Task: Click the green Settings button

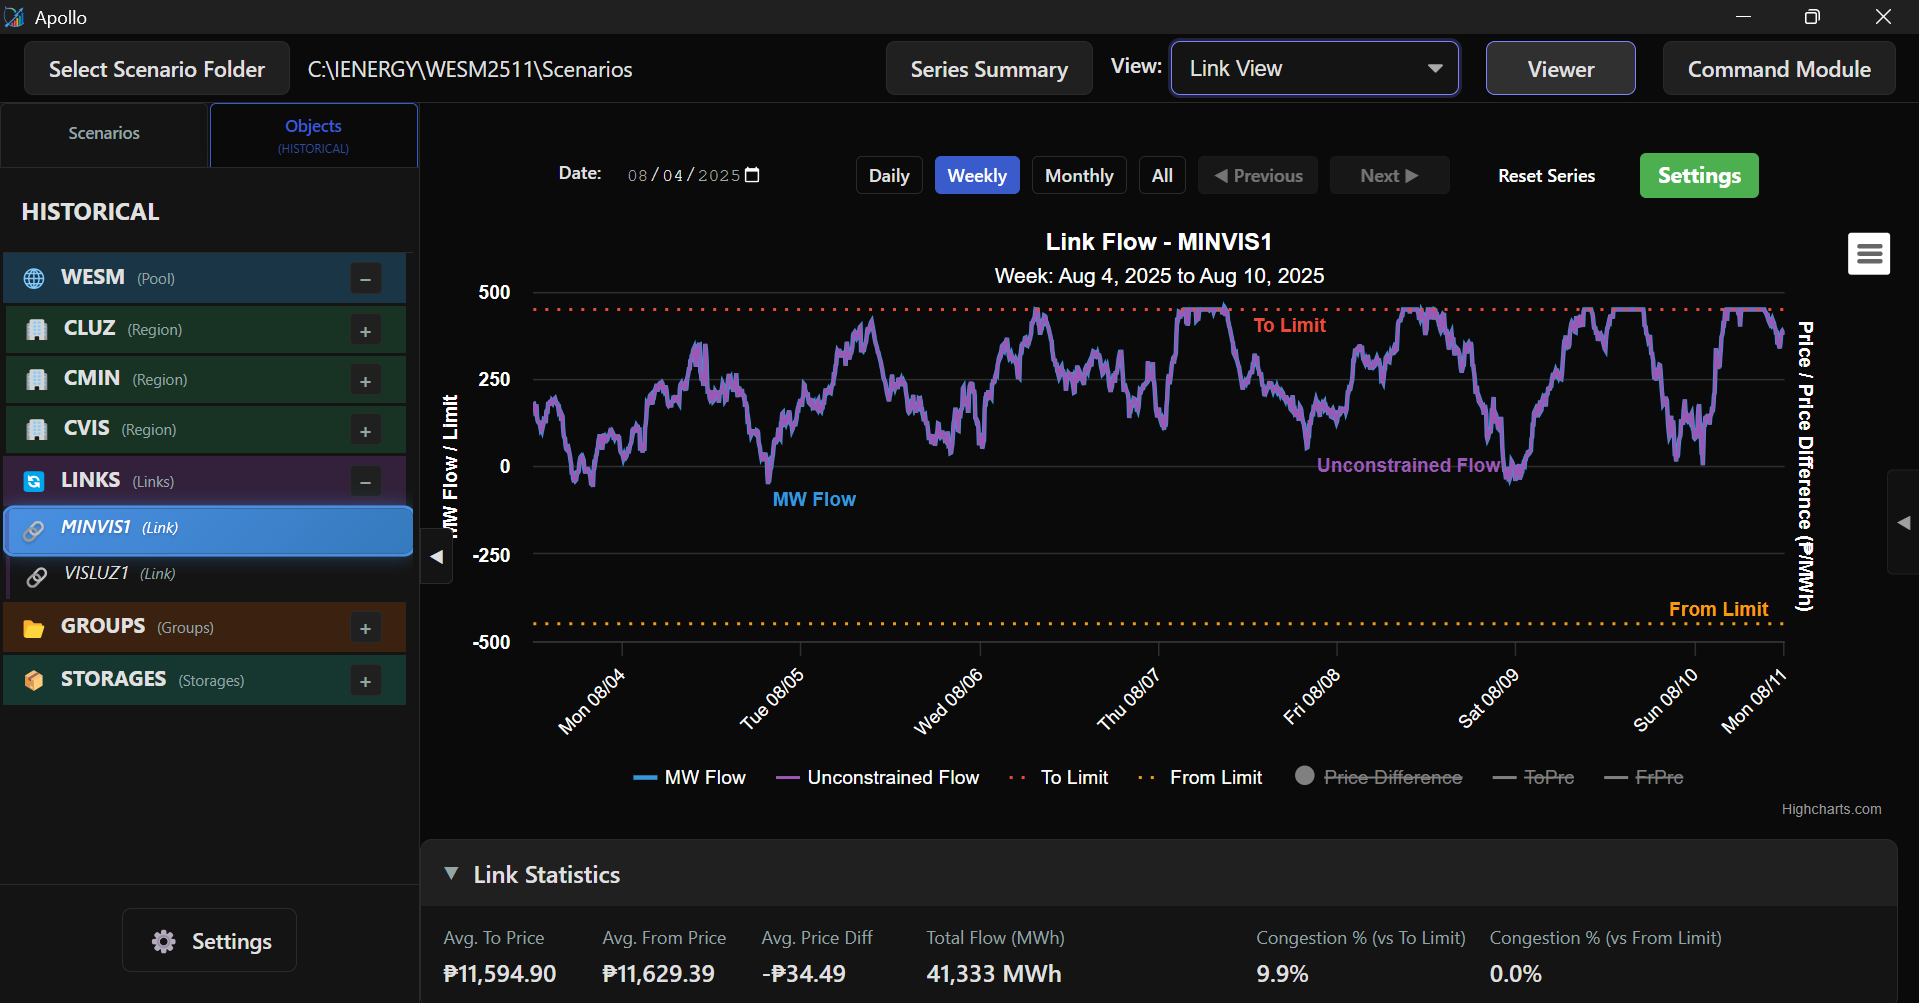Action: 1698,176
